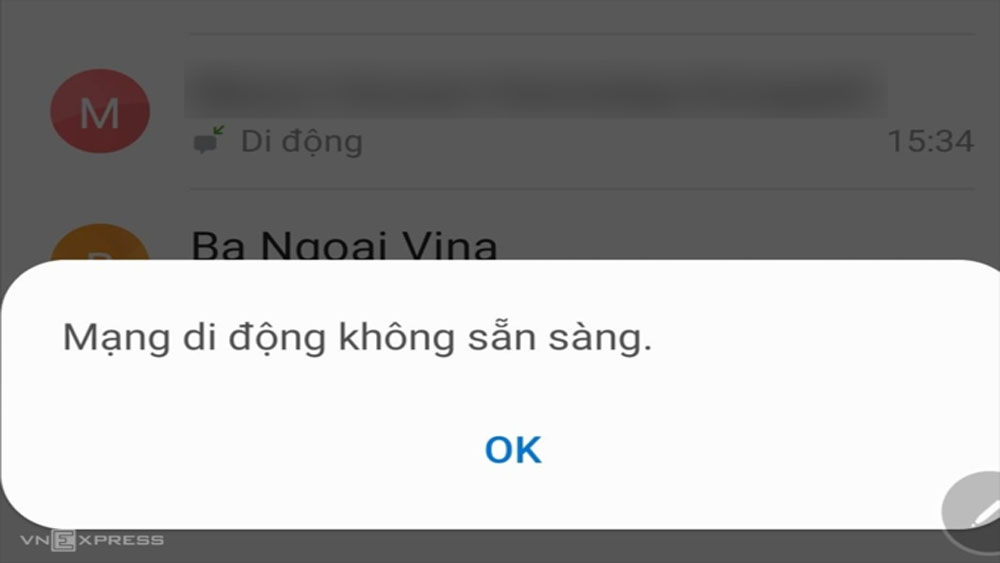The height and width of the screenshot is (563, 1000).
Task: Click the incoming message bubble icon
Action: tap(205, 143)
